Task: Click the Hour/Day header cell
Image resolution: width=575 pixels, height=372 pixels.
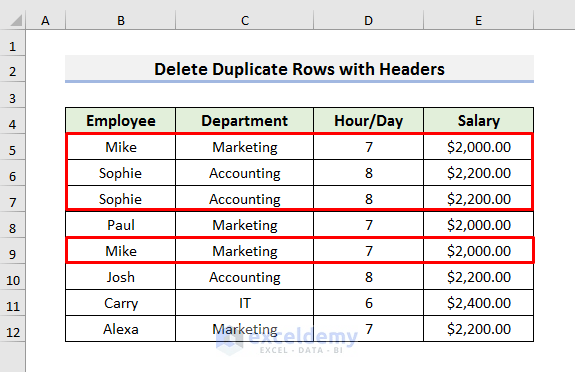Action: 369,120
